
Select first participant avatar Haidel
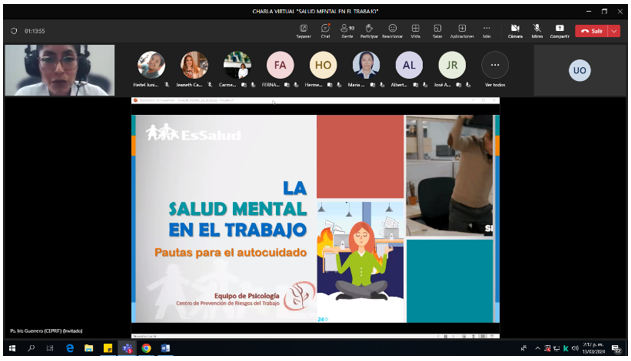pyautogui.click(x=151, y=65)
